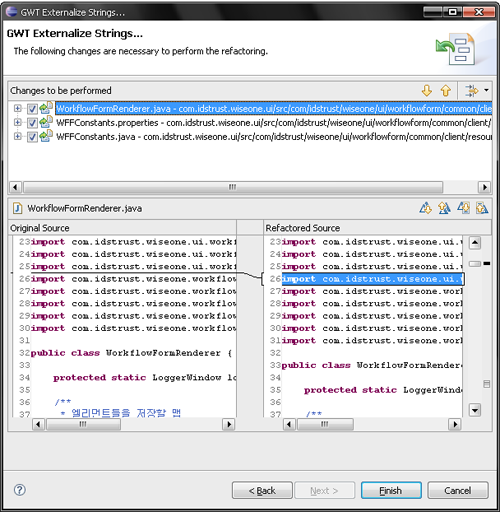The height and width of the screenshot is (512, 500).
Task: Click highlighted line 26 import in Refactored Source
Action: tap(373, 279)
